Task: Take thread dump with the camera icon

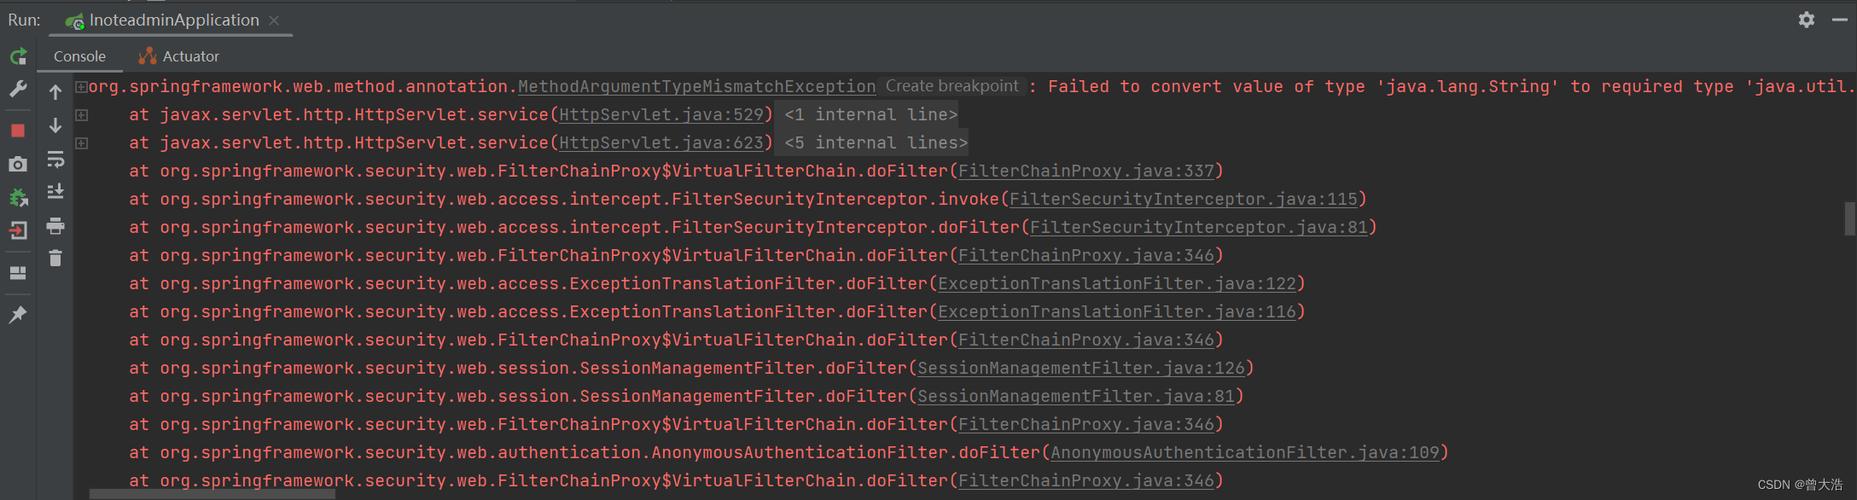Action: point(18,164)
